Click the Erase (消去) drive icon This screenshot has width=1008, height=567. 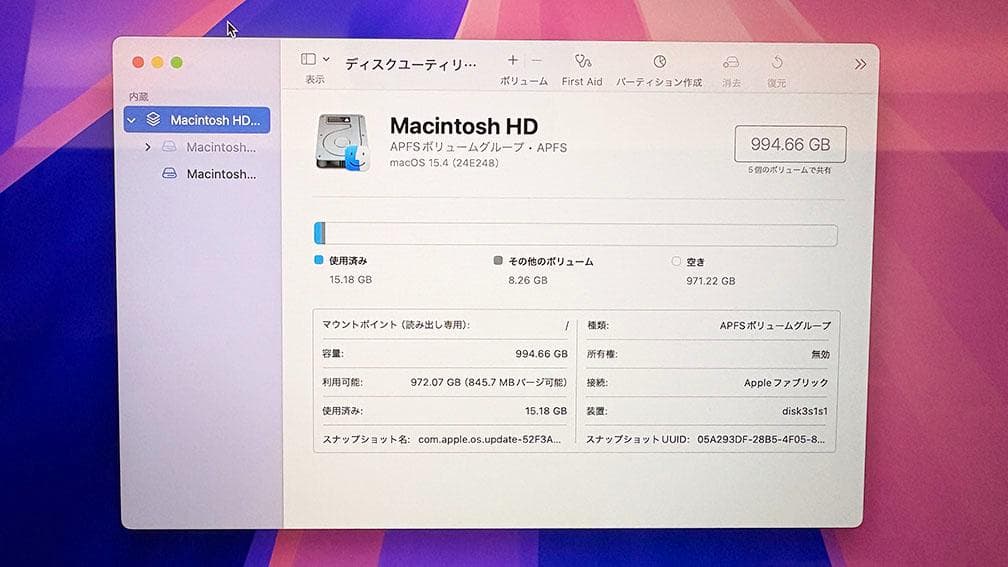coord(731,62)
